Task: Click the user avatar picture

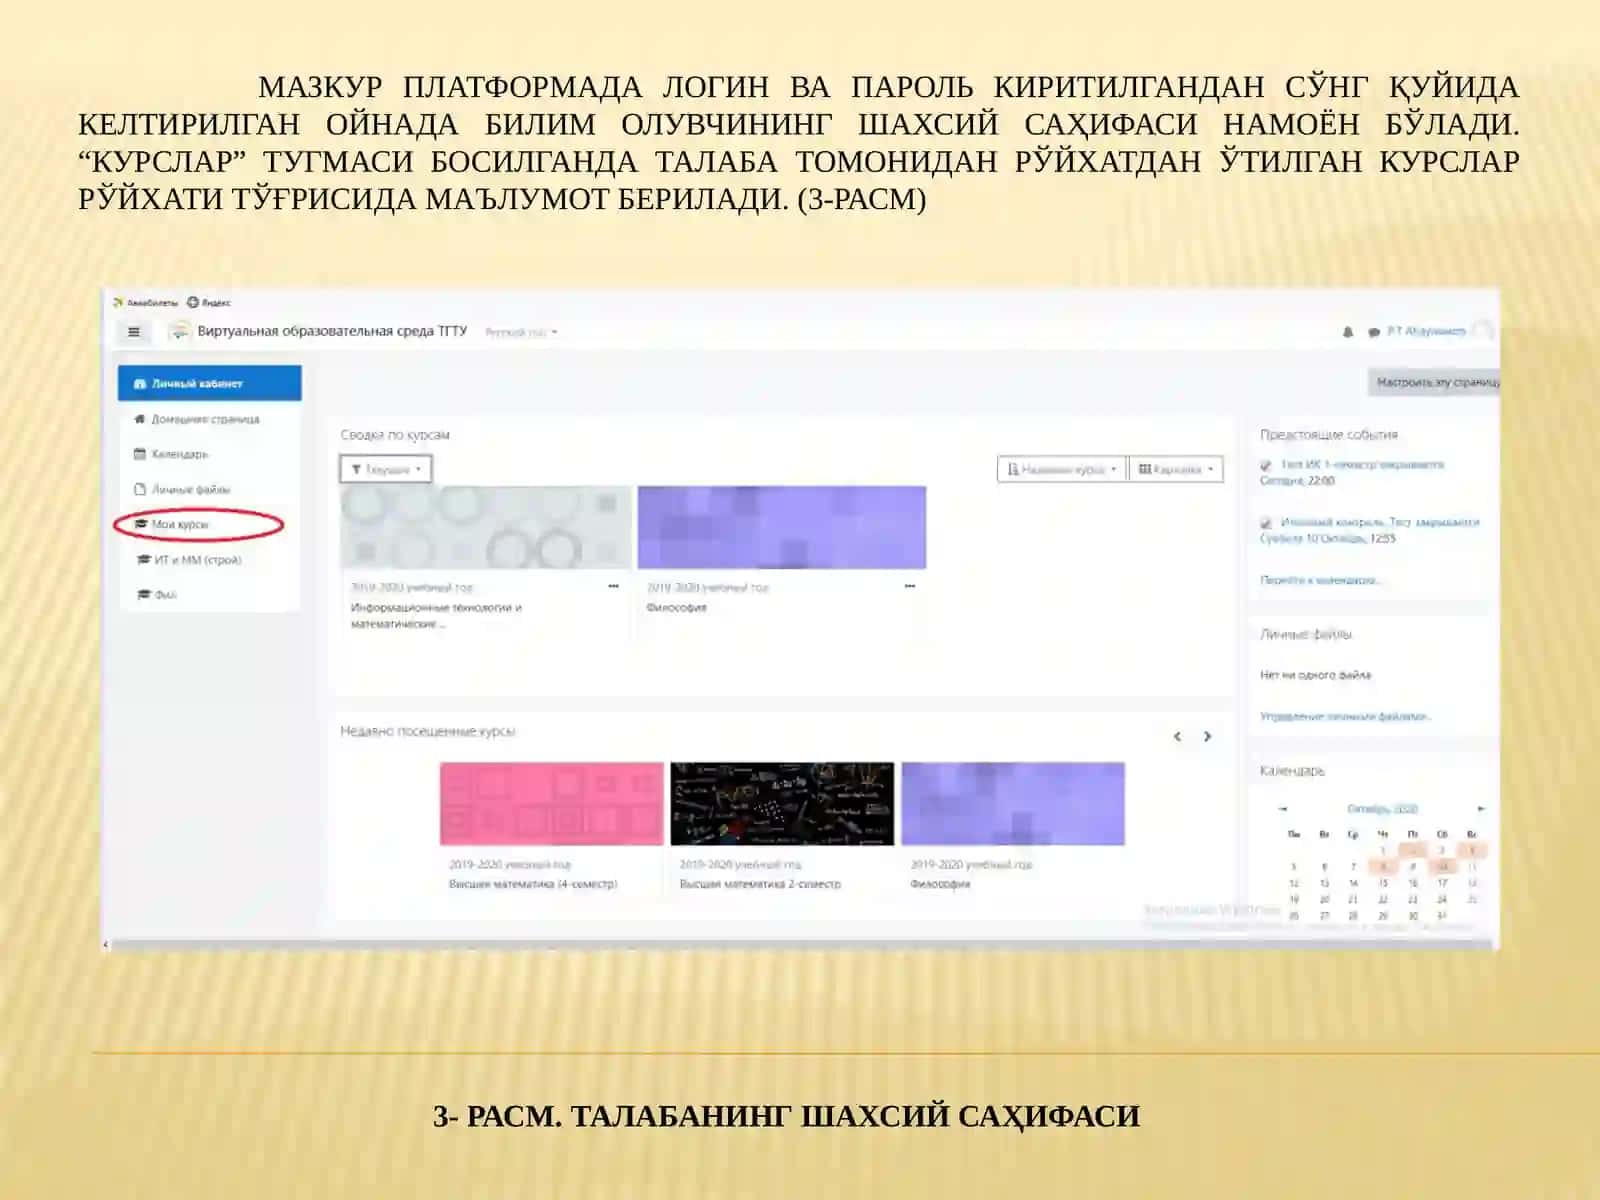Action: tap(1483, 331)
